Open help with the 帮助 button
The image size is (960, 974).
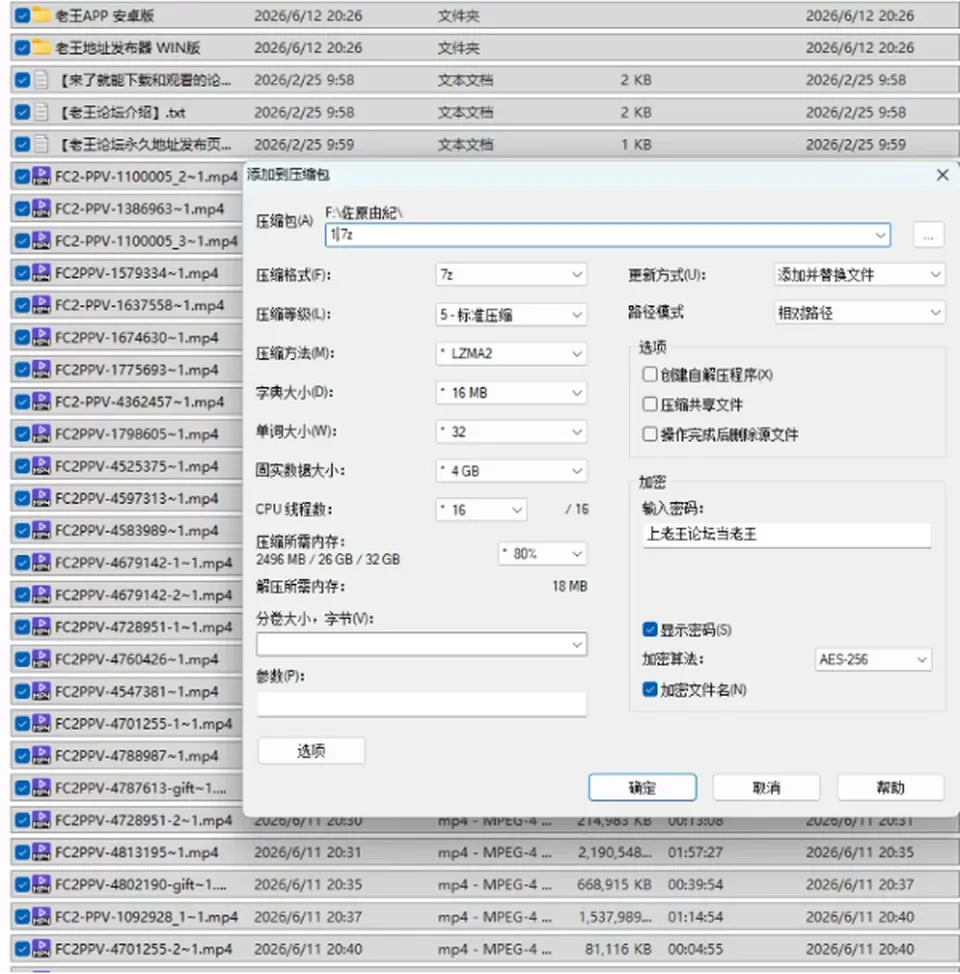point(891,788)
